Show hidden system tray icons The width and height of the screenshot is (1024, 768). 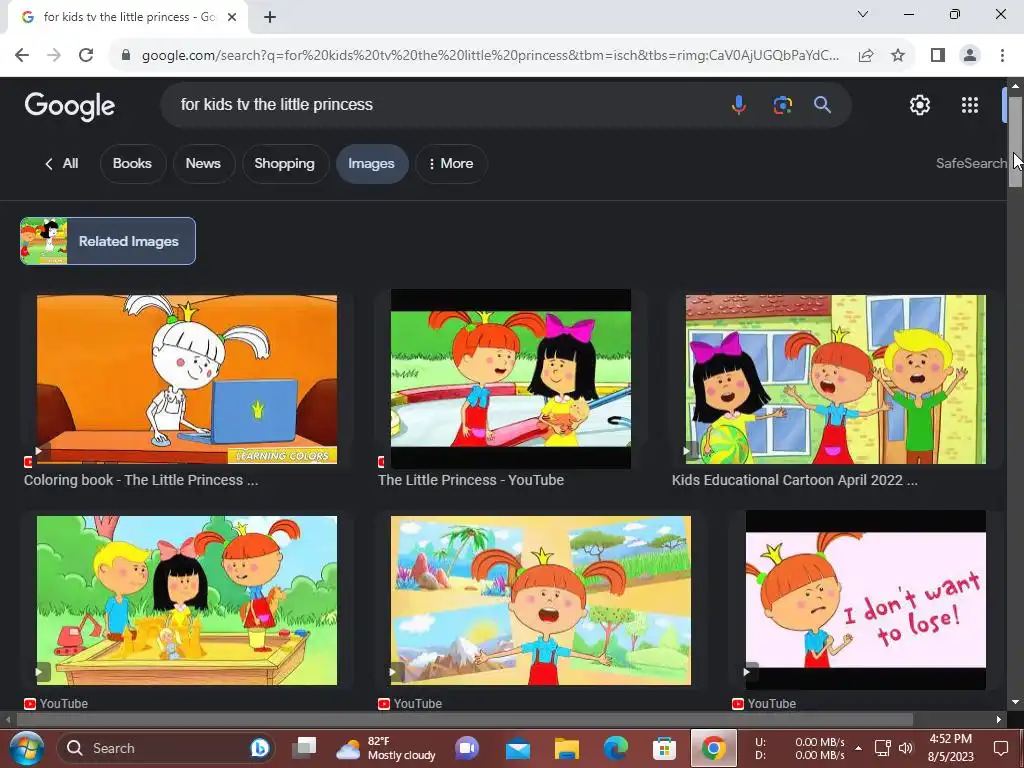point(858,748)
